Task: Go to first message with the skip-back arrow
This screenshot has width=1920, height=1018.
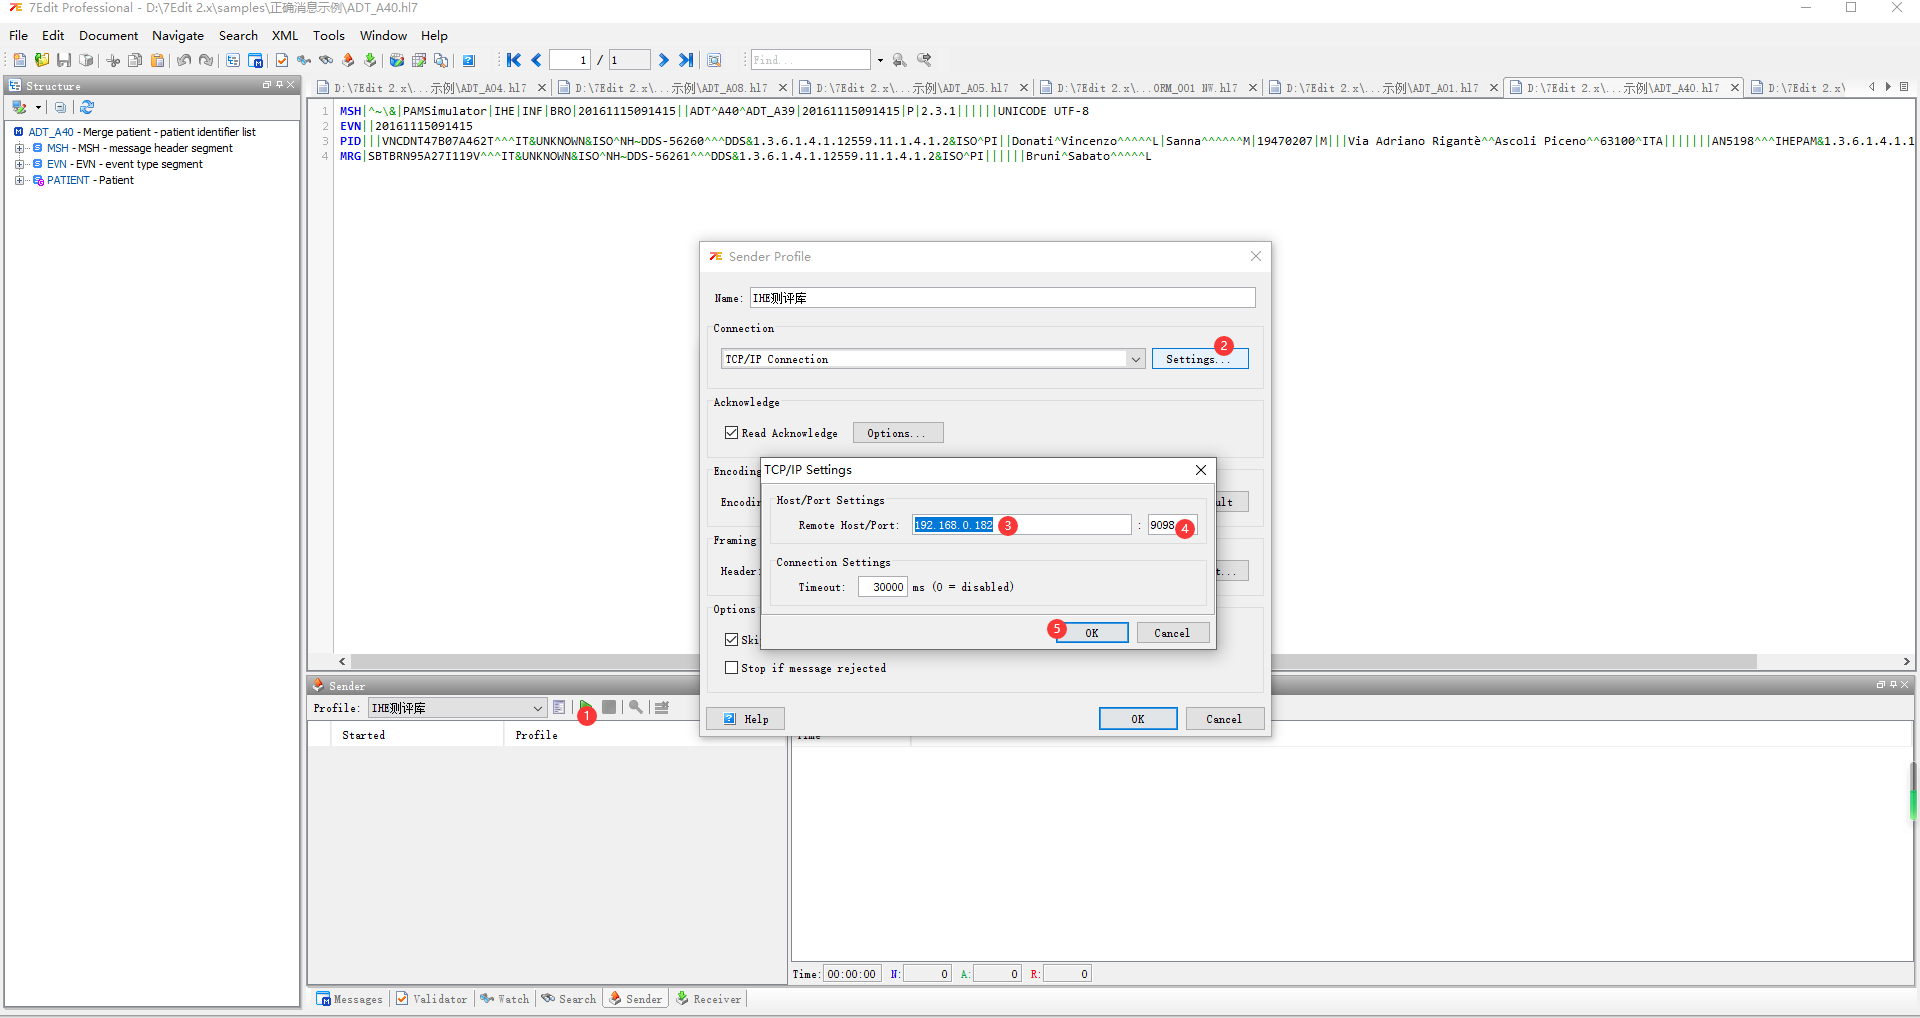Action: tap(514, 60)
